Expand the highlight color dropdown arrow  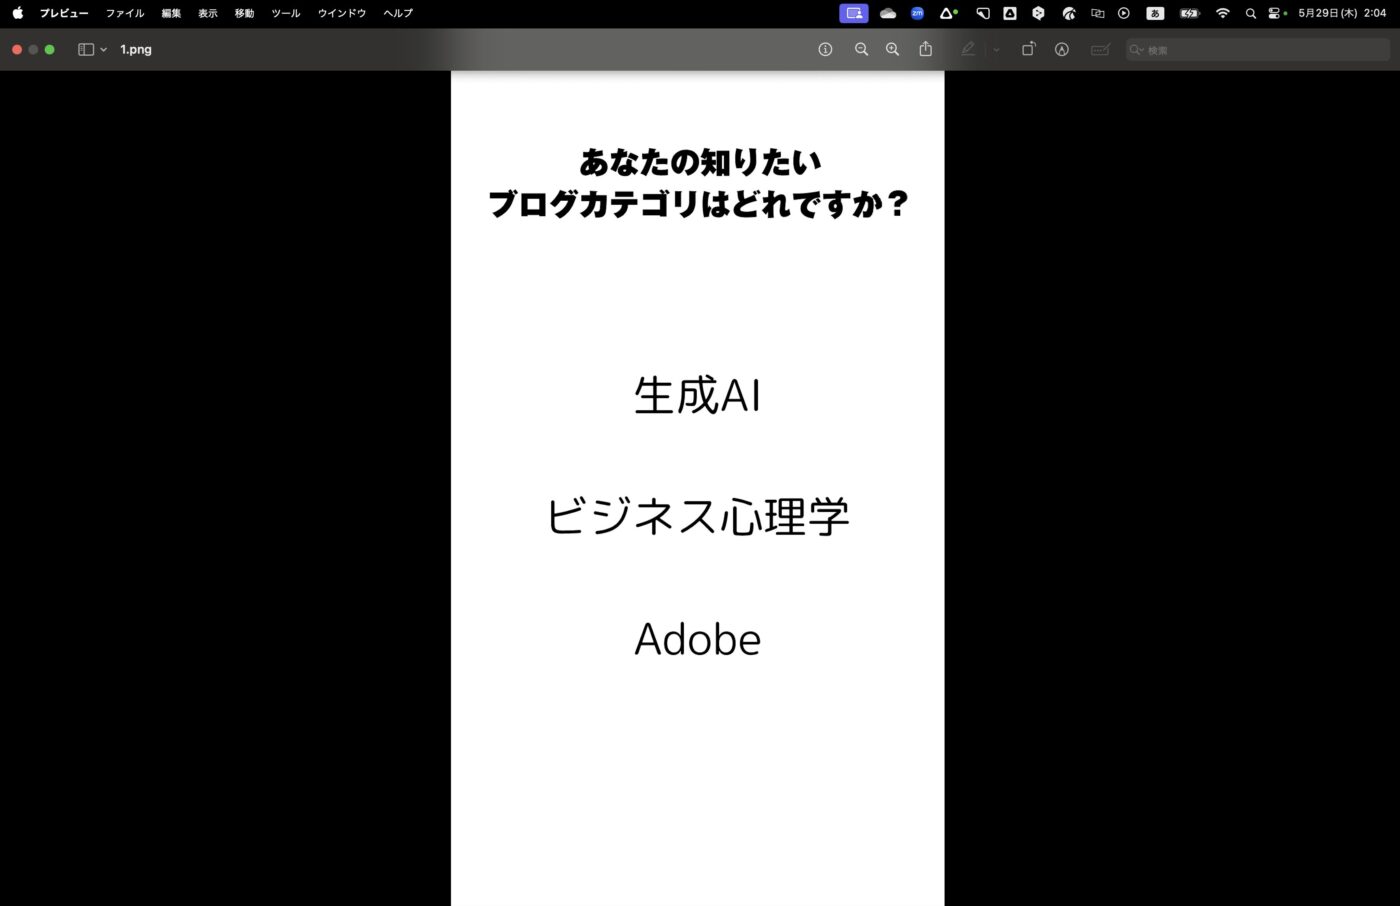996,49
